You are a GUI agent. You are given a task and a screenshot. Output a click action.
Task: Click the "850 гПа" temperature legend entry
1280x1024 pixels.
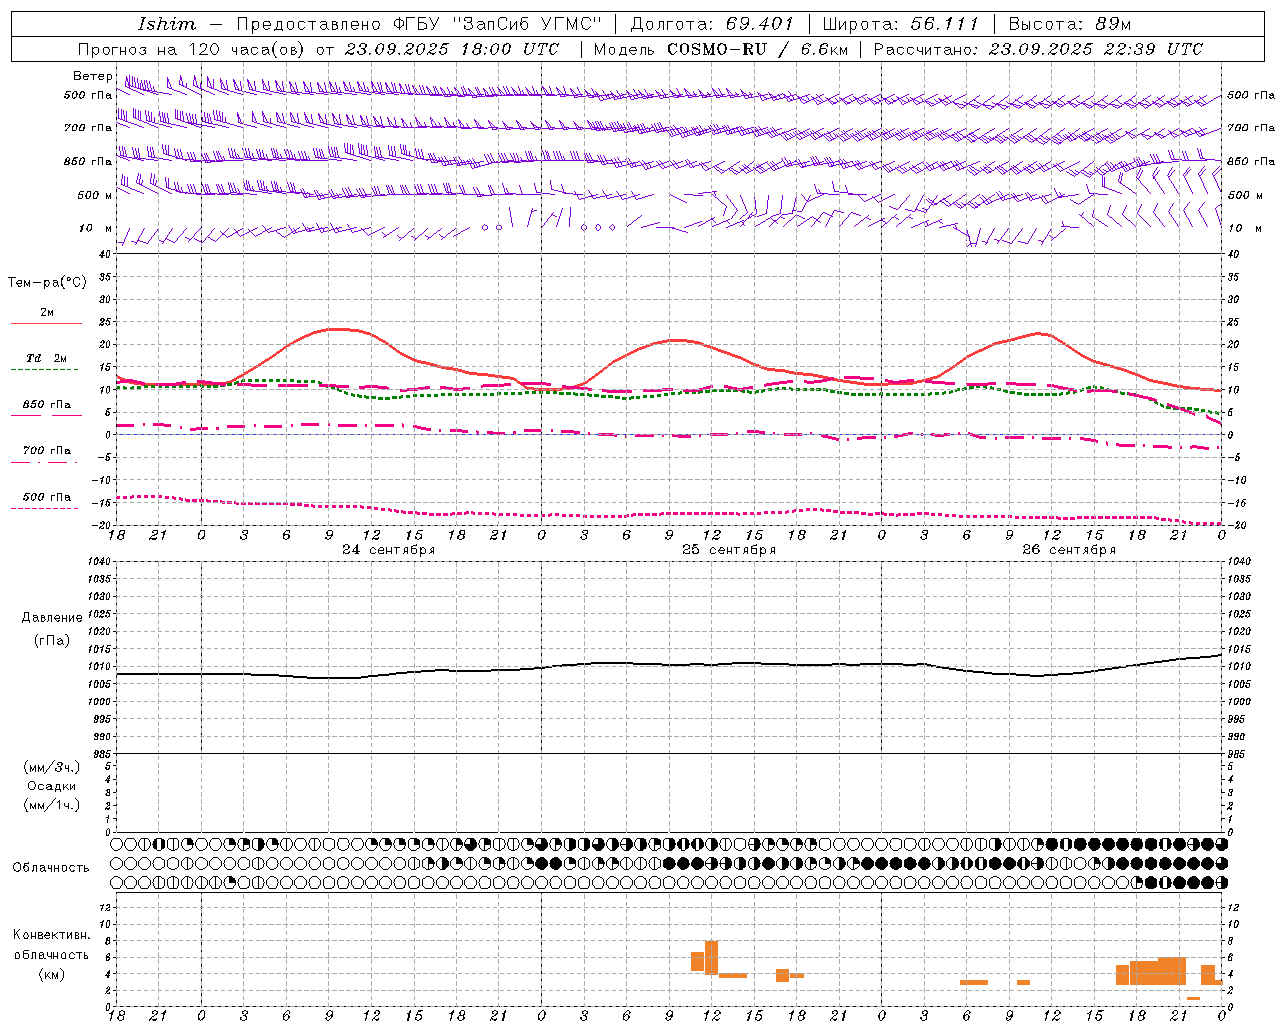[x=46, y=405]
